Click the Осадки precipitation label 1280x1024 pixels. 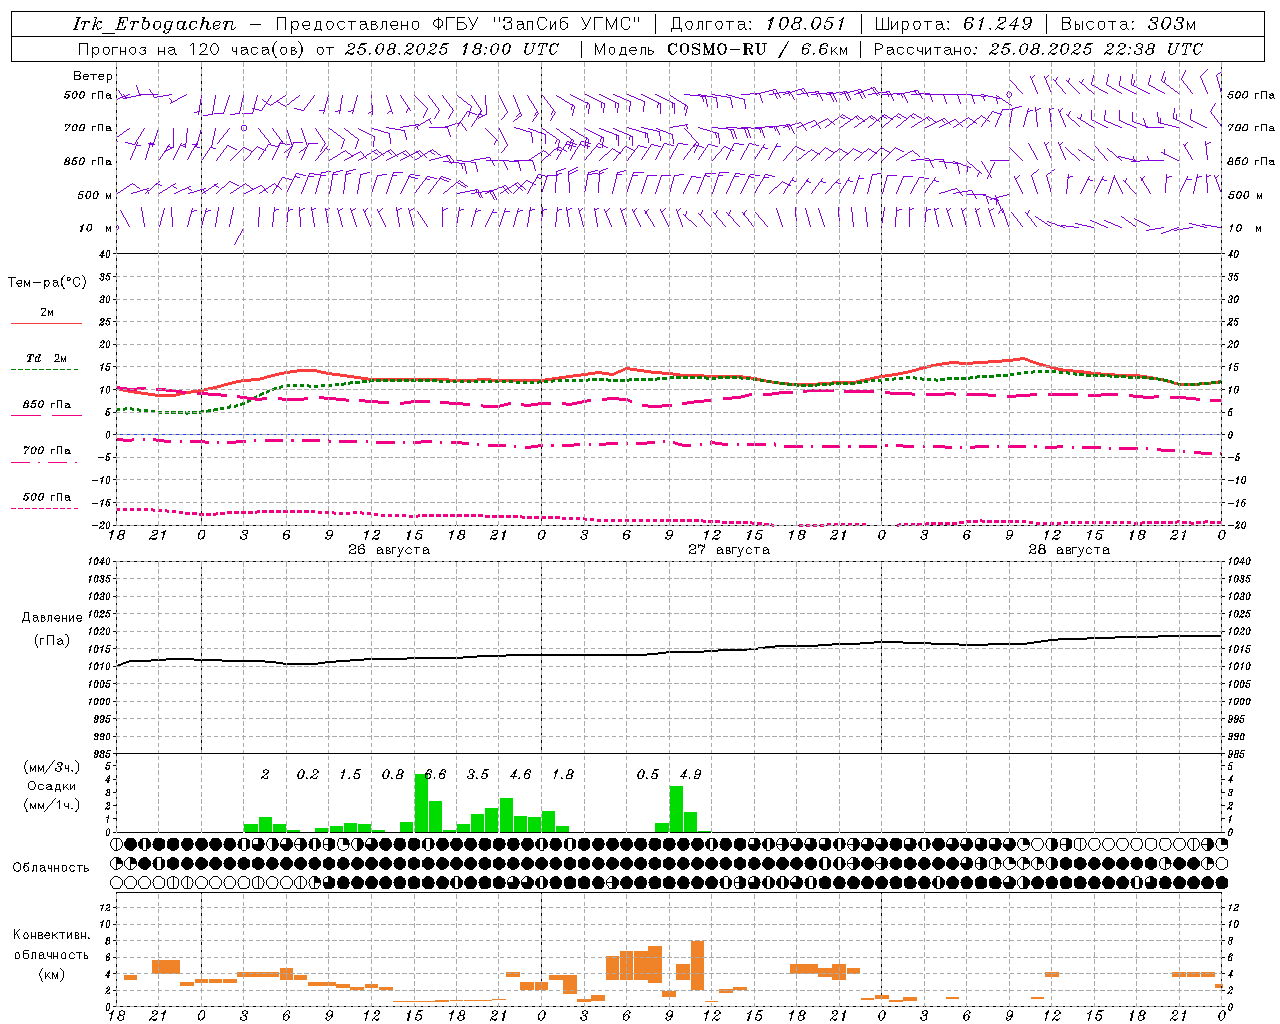click(x=52, y=786)
